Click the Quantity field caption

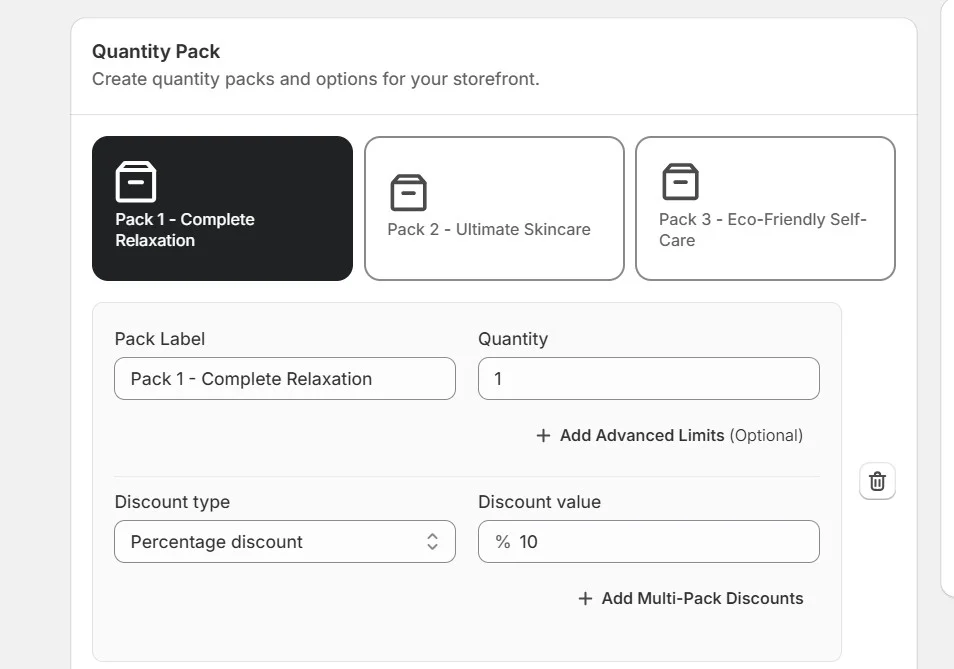pyautogui.click(x=513, y=339)
